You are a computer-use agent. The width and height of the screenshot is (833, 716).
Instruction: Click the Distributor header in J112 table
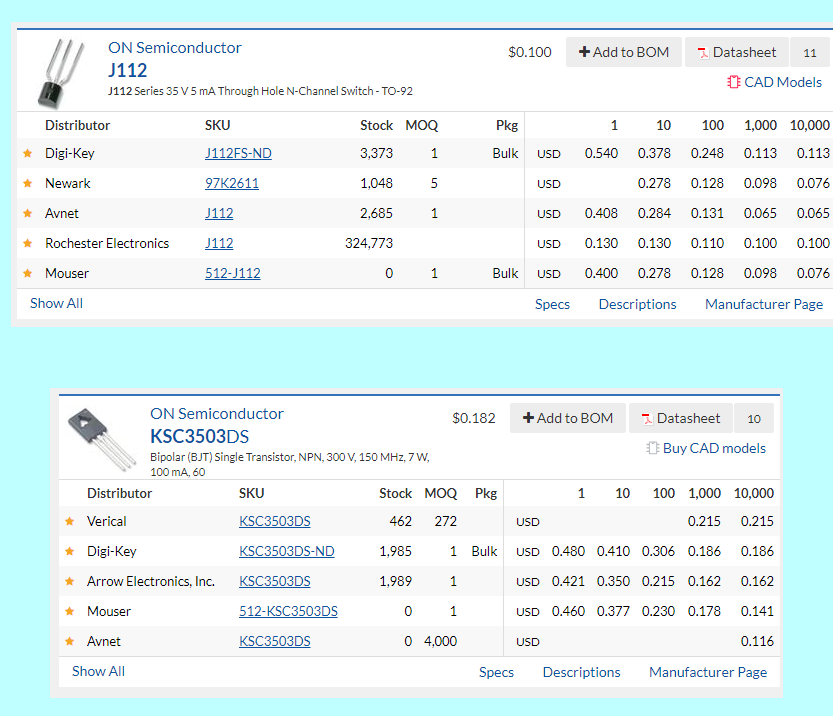77,125
